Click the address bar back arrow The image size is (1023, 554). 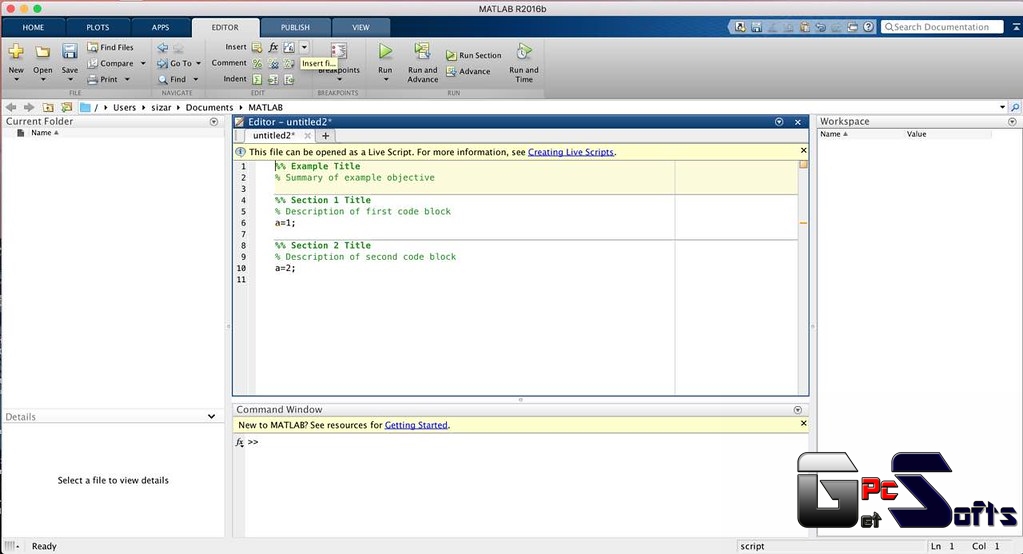click(11, 107)
